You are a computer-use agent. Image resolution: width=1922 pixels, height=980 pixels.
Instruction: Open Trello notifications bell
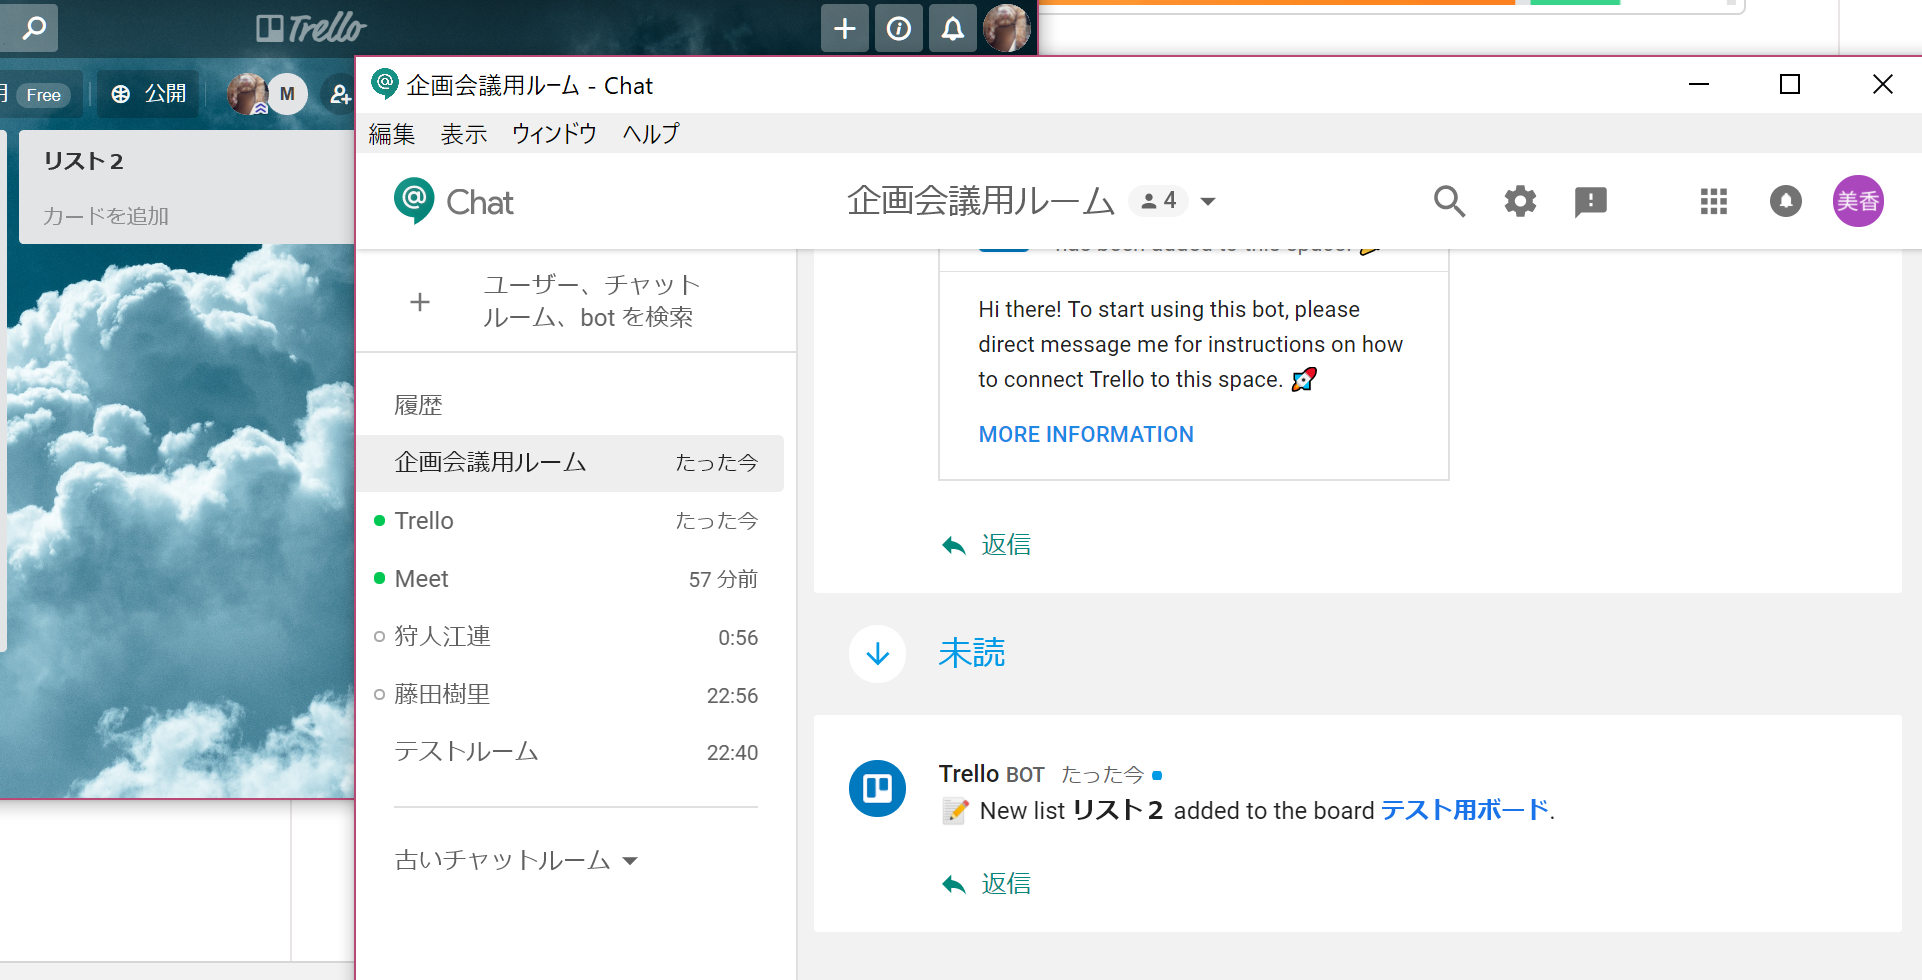(952, 29)
